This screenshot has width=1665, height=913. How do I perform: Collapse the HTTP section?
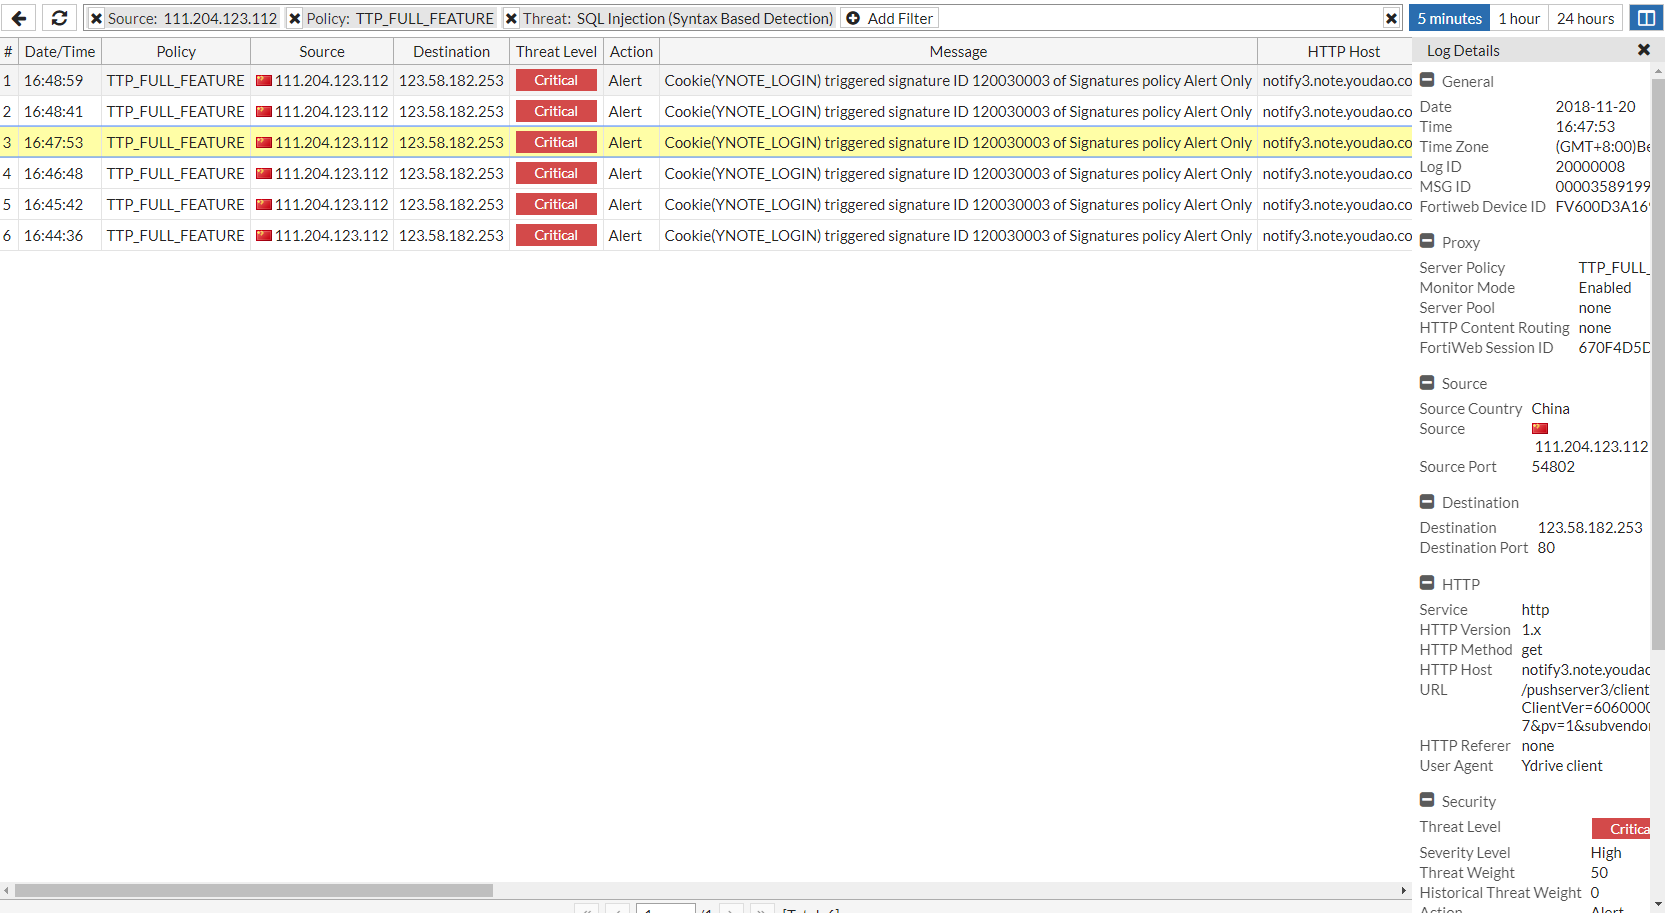(x=1427, y=583)
